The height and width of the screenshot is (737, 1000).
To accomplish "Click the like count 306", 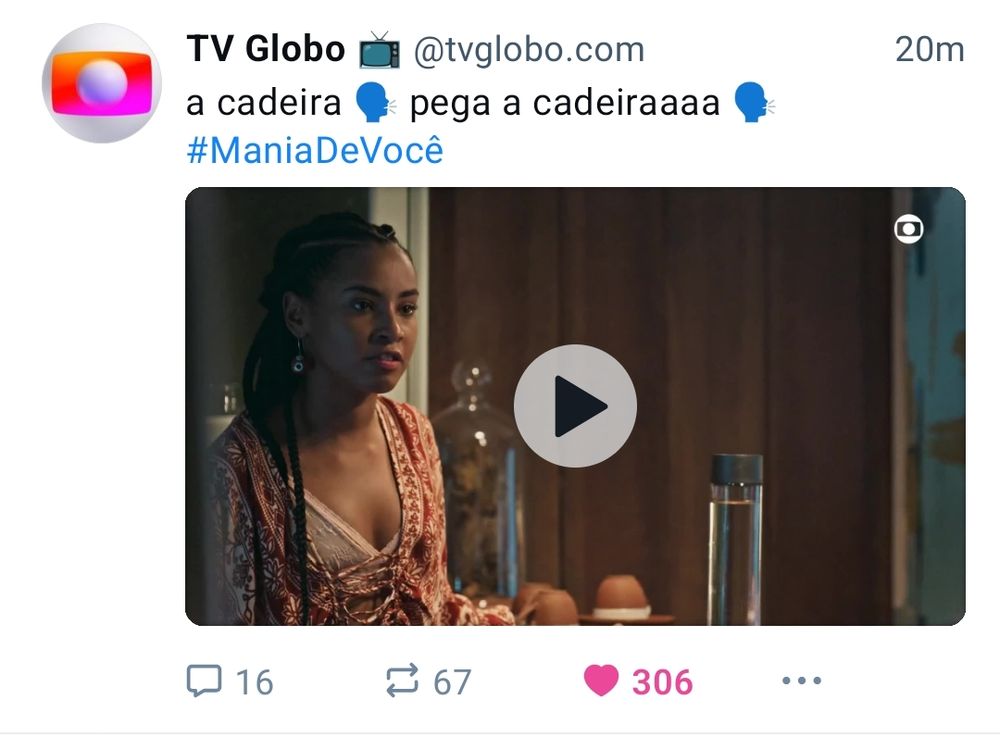I will [662, 682].
